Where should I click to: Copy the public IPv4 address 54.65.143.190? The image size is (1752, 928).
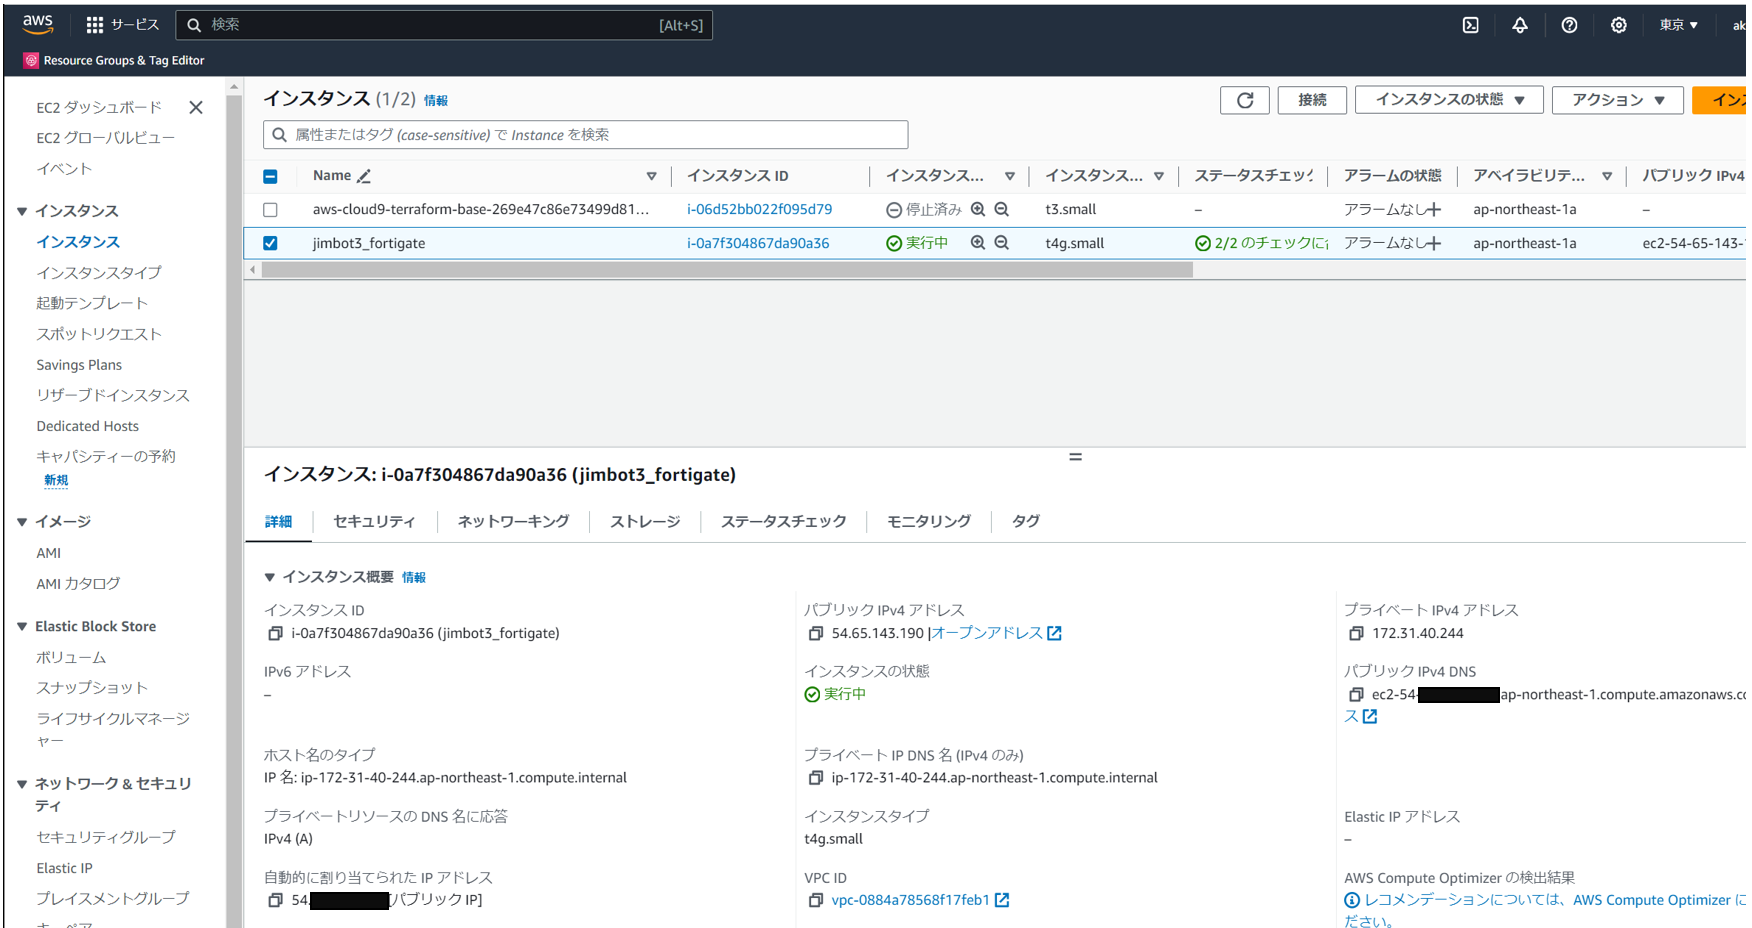[x=816, y=634]
